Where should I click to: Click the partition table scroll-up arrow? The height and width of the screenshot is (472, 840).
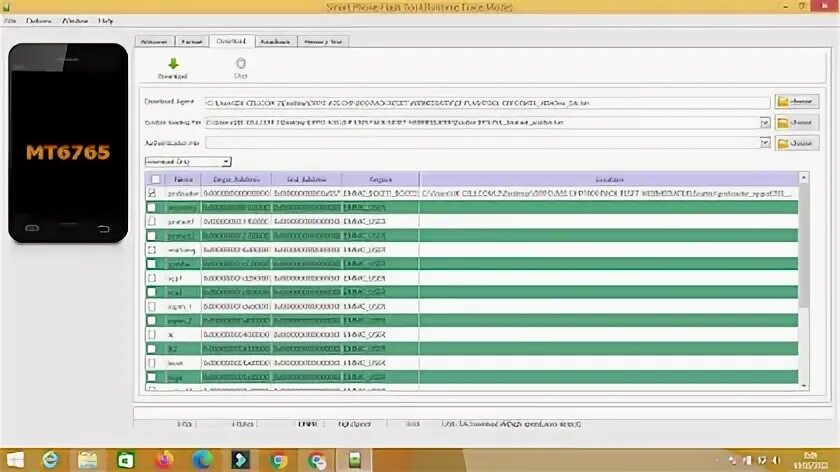(804, 177)
